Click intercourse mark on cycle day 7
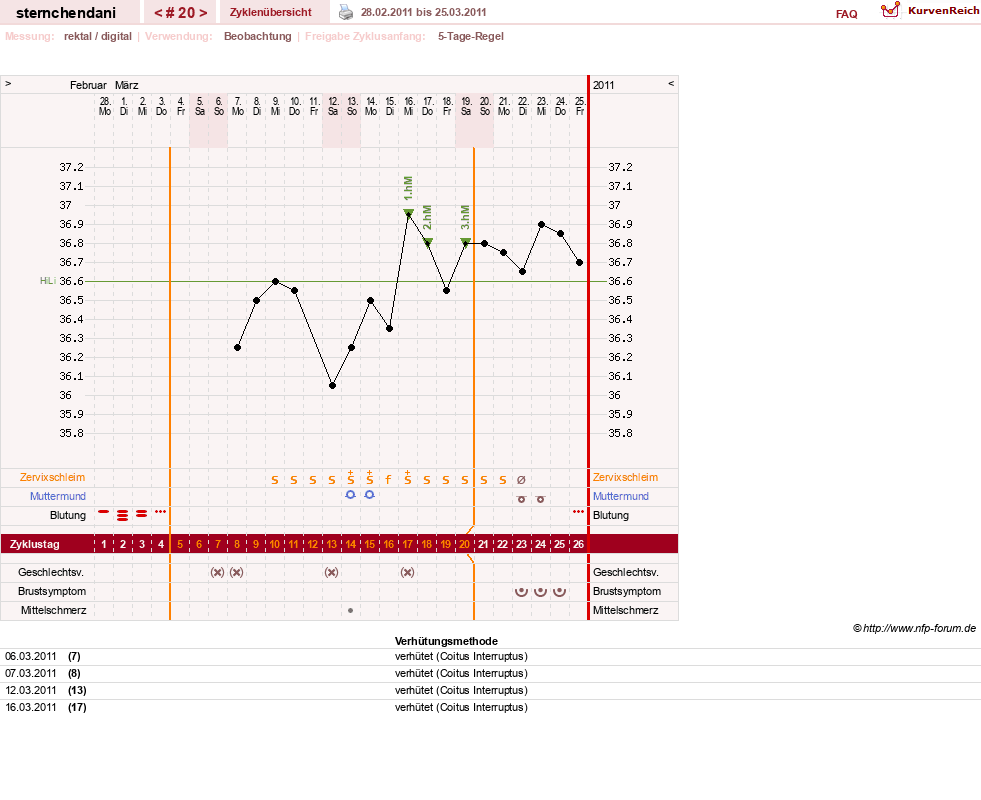This screenshot has height=800, width=981. click(x=217, y=572)
